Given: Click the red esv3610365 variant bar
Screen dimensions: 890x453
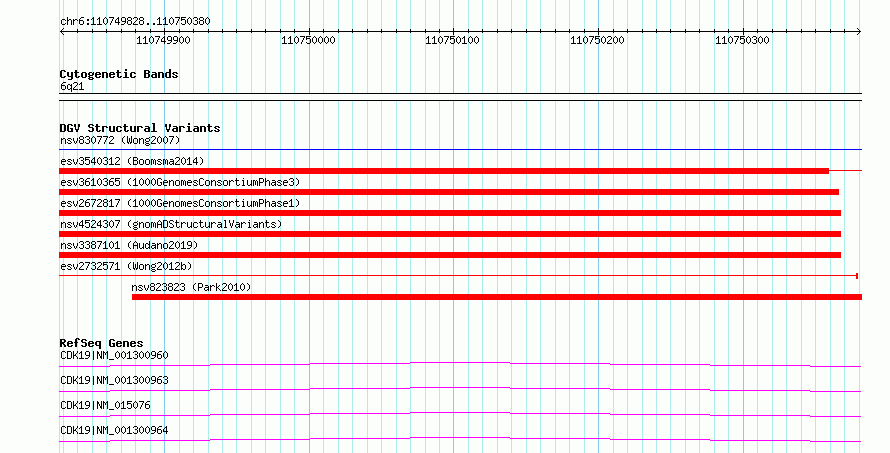Looking at the screenshot, I should (x=449, y=192).
